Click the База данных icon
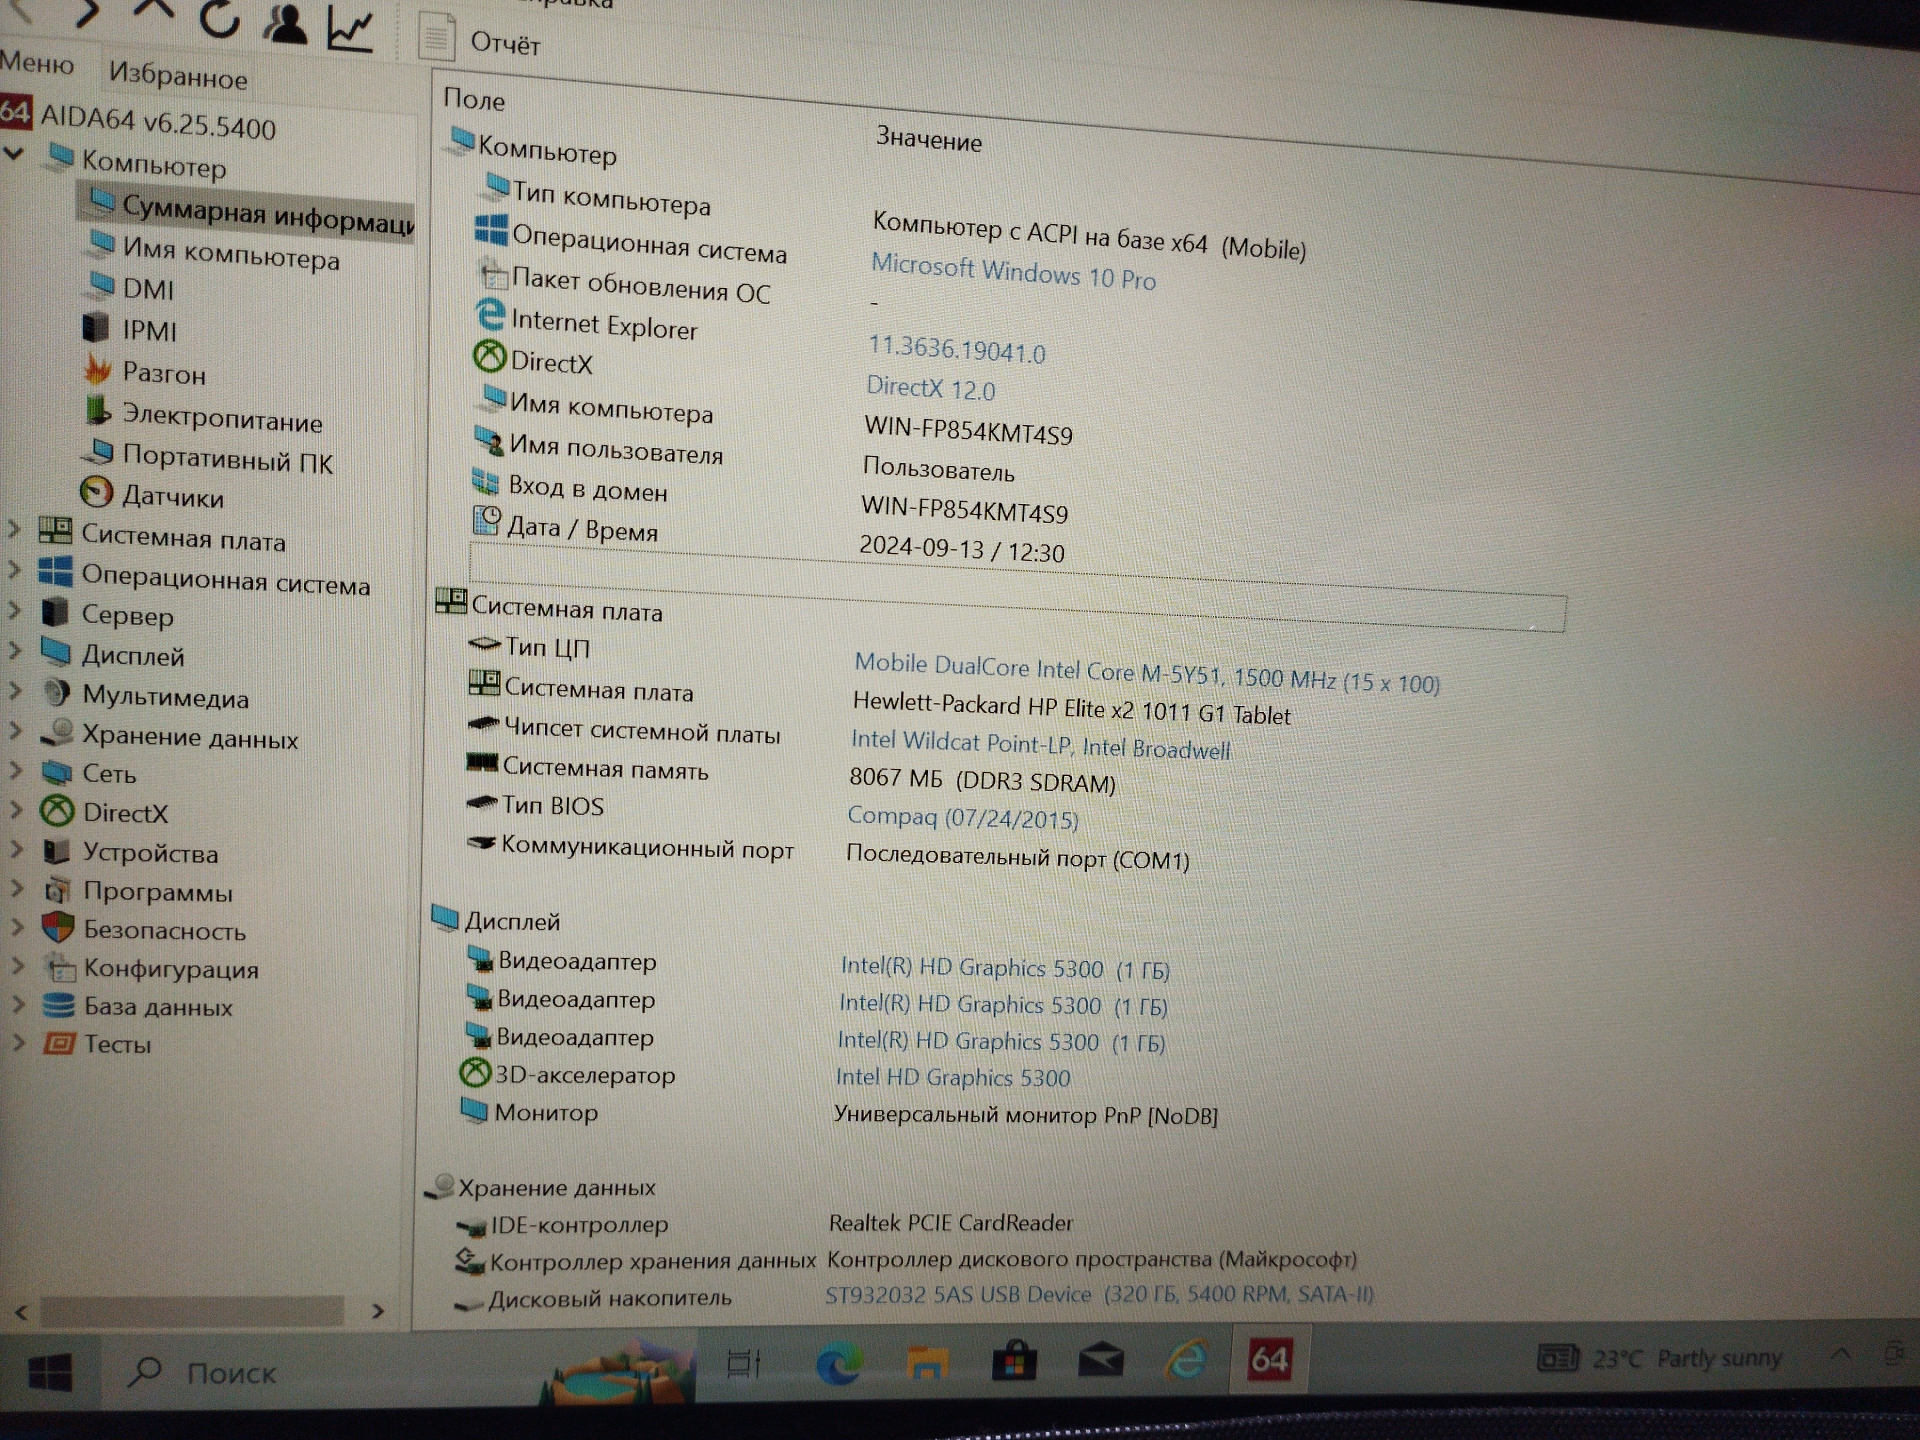 pos(59,1005)
